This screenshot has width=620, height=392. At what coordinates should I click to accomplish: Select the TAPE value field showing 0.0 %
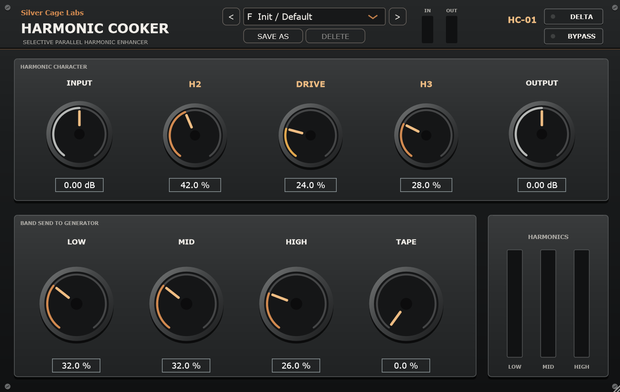[x=406, y=365]
